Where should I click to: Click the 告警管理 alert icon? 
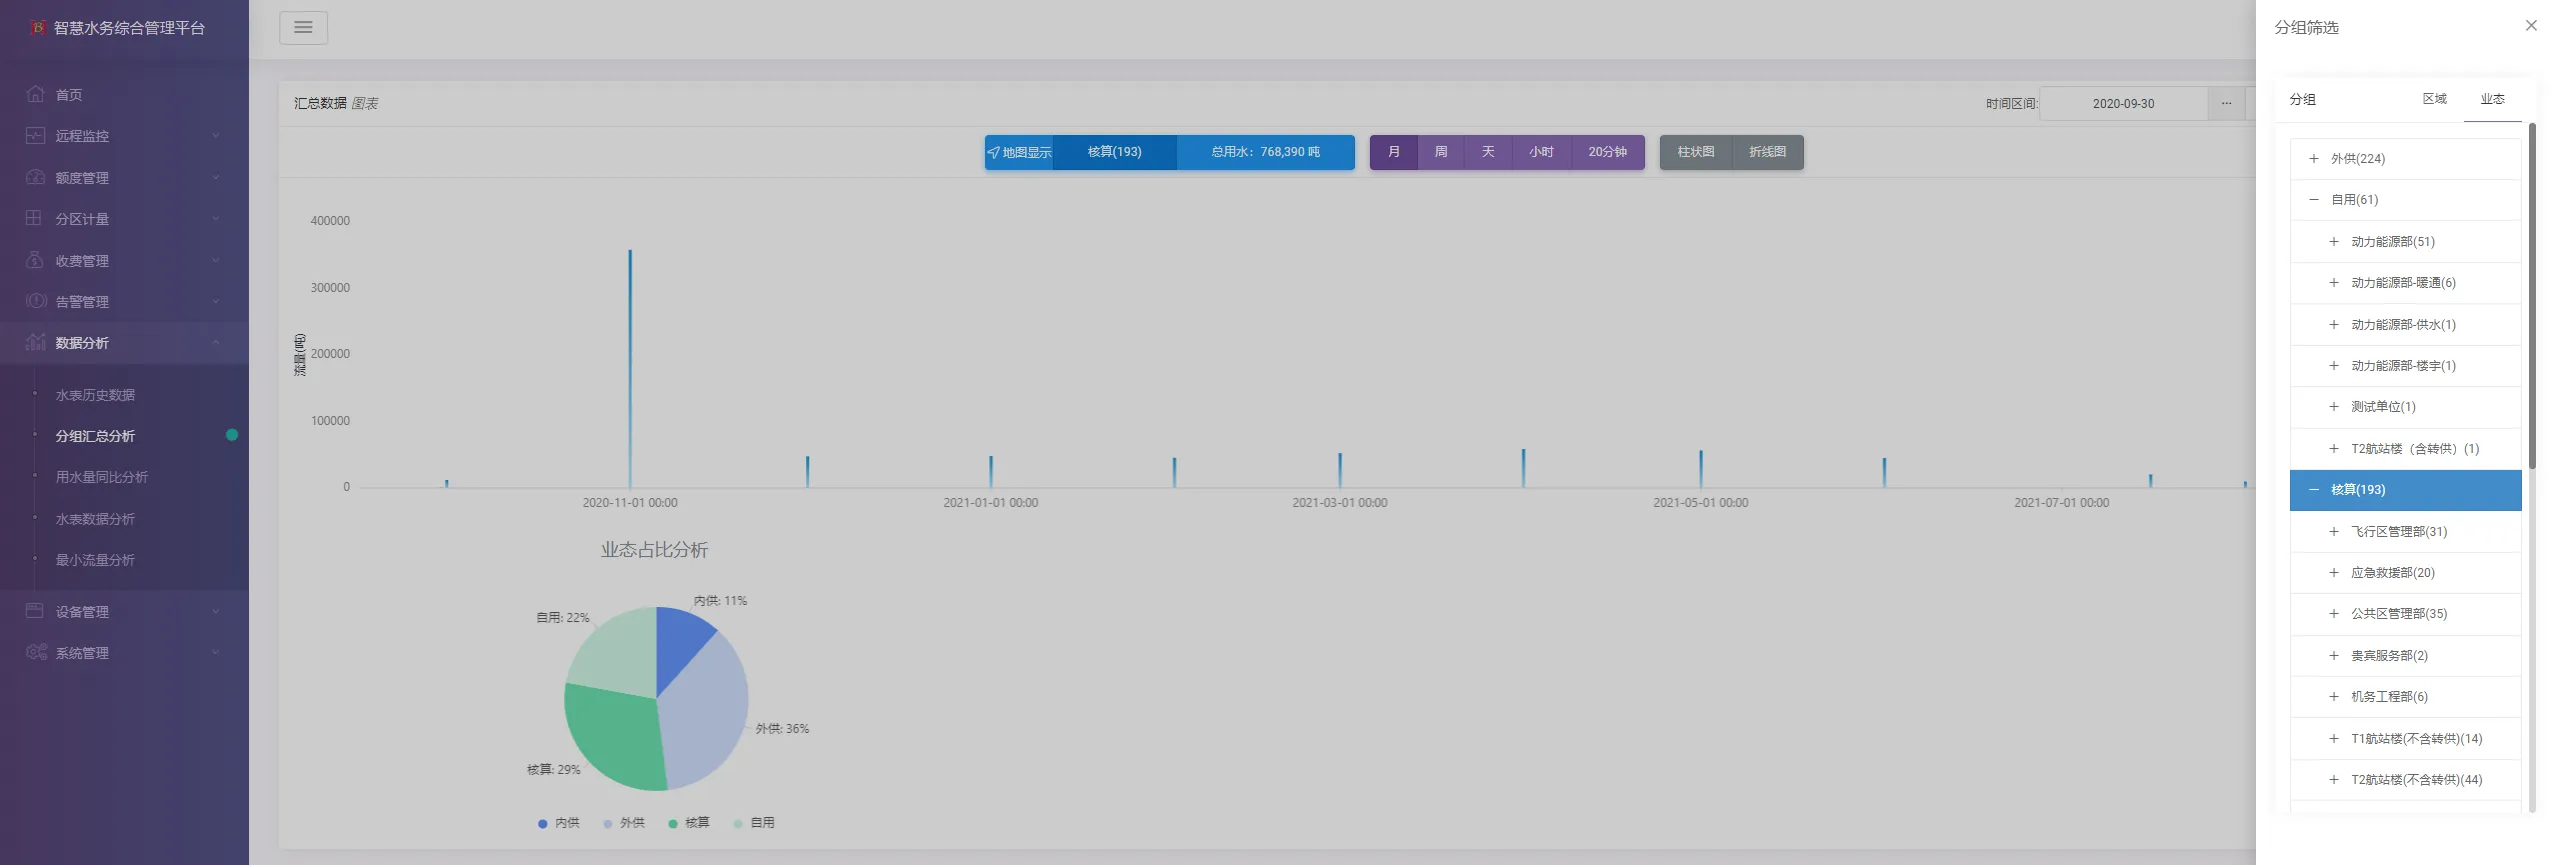[x=36, y=301]
